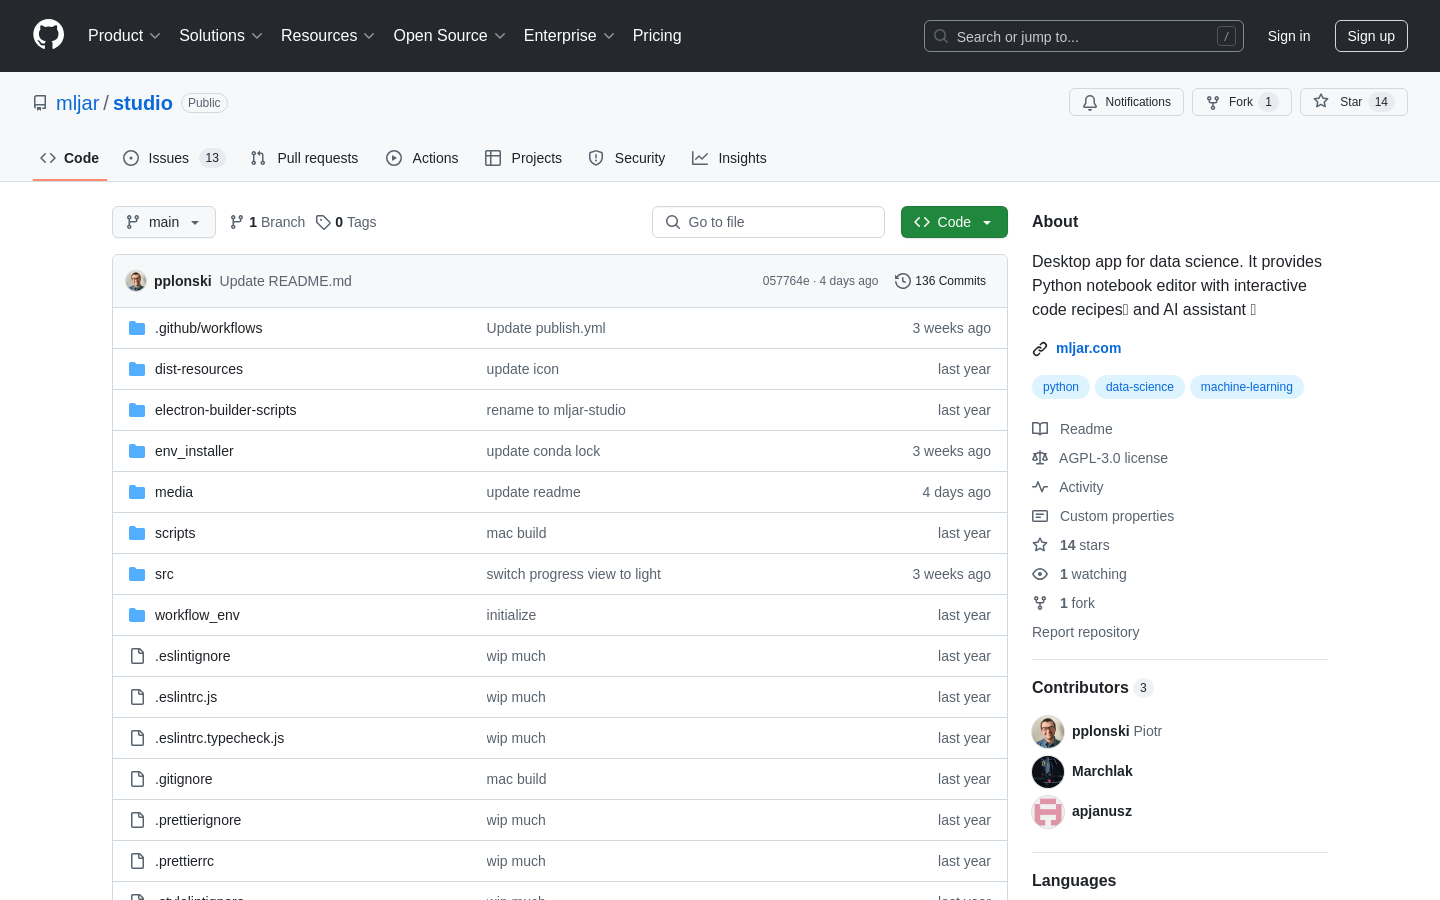This screenshot has height=900, width=1440.
Task: Click the env_installer folder icon
Action: tap(137, 451)
